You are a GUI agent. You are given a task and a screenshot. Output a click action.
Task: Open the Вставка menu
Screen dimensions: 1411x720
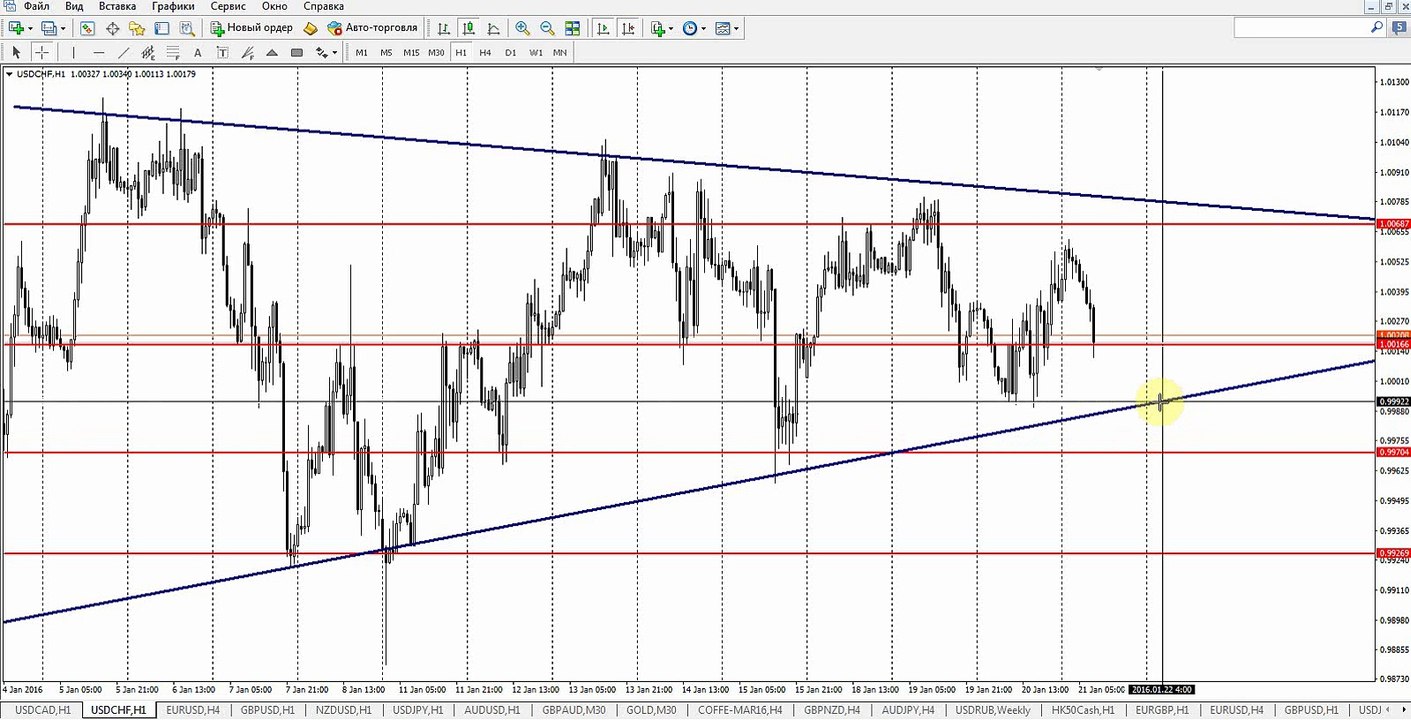coord(118,6)
